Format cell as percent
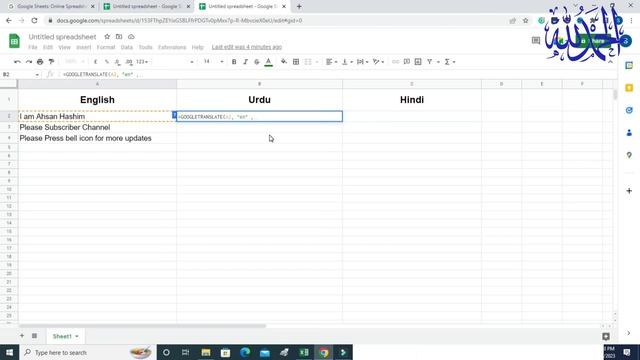Viewport: 640px width, 360px height. click(107, 62)
